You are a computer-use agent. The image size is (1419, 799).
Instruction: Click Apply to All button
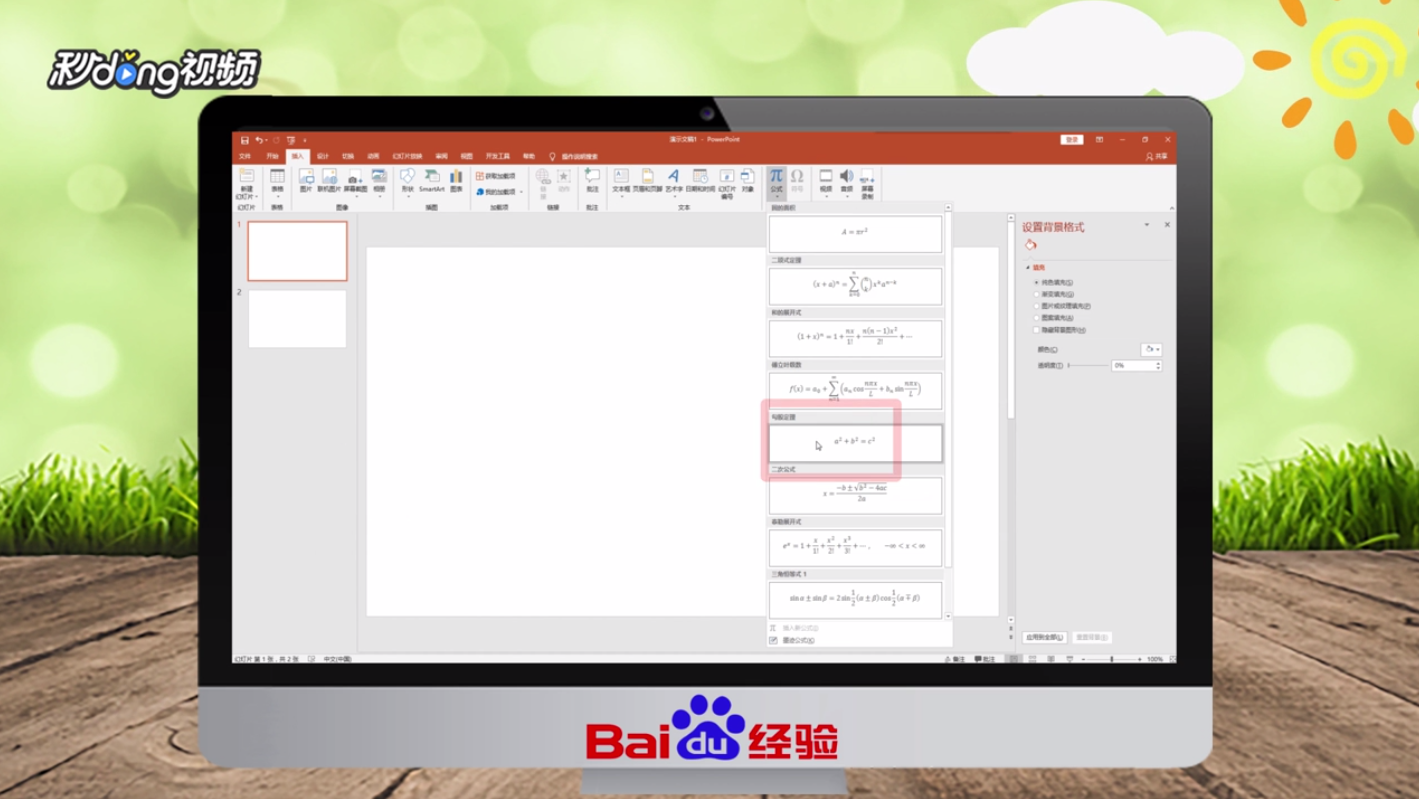point(1046,637)
